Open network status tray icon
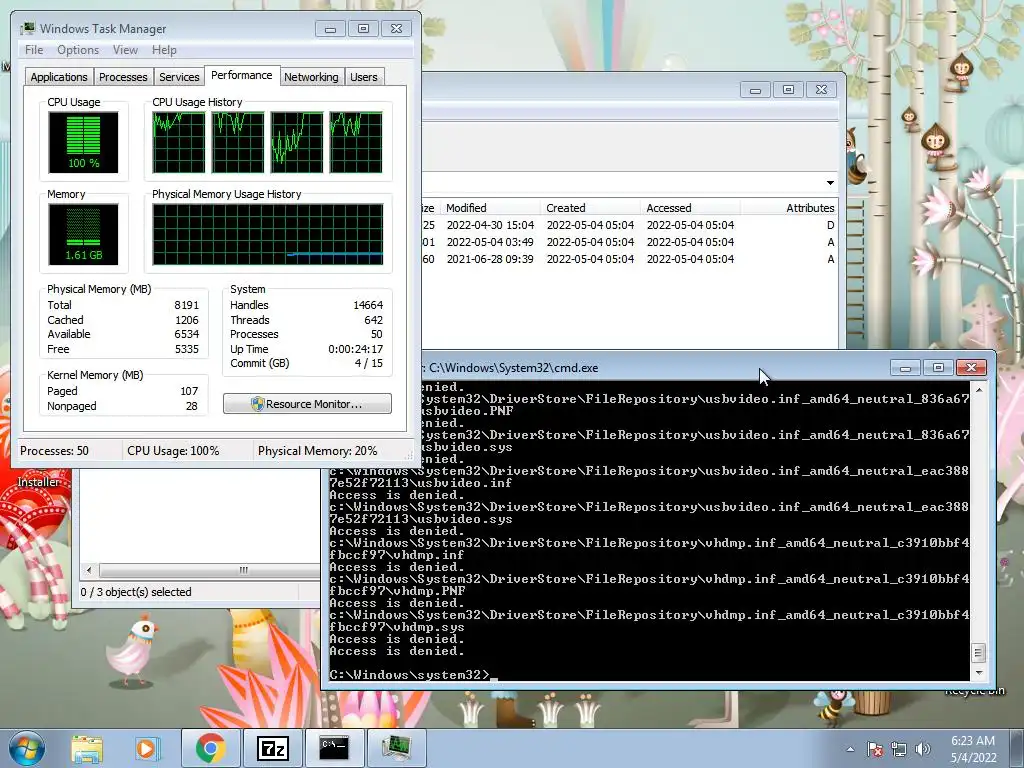Viewport: 1024px width, 768px height. 899,749
